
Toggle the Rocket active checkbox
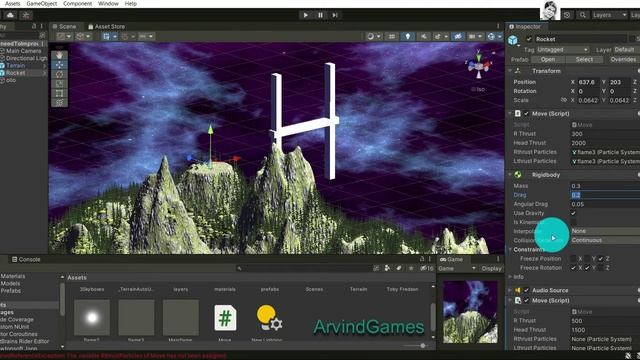(x=529, y=39)
